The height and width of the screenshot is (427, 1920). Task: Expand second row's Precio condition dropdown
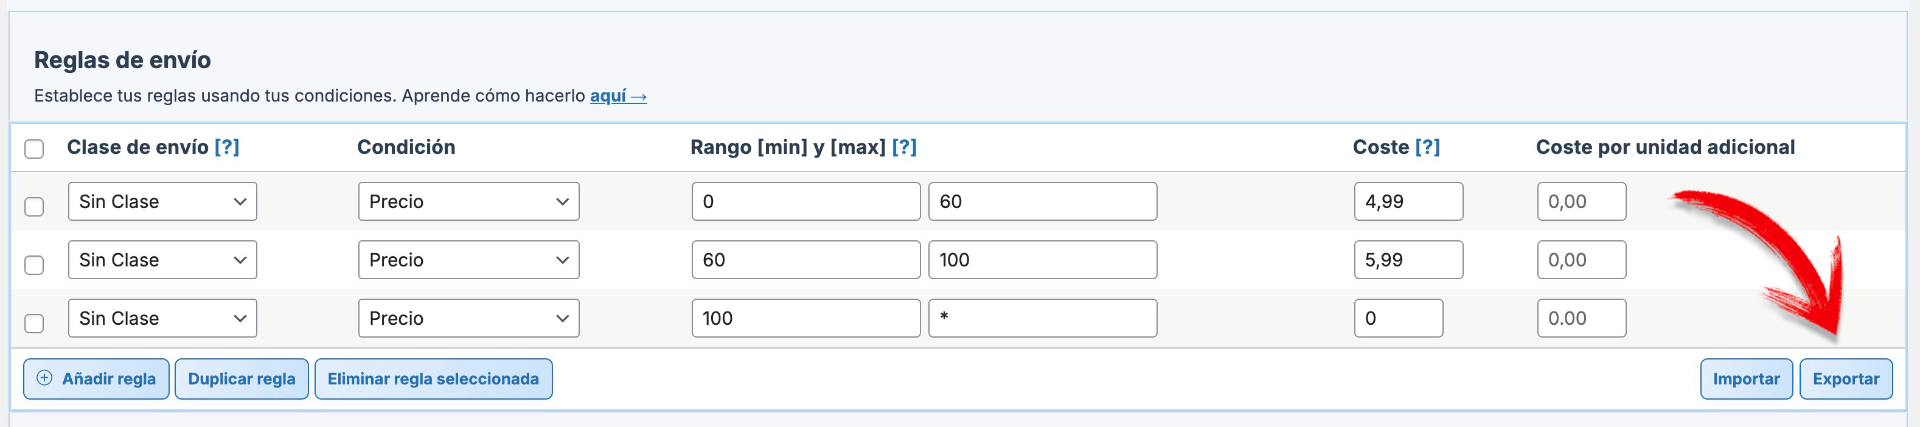click(x=468, y=260)
